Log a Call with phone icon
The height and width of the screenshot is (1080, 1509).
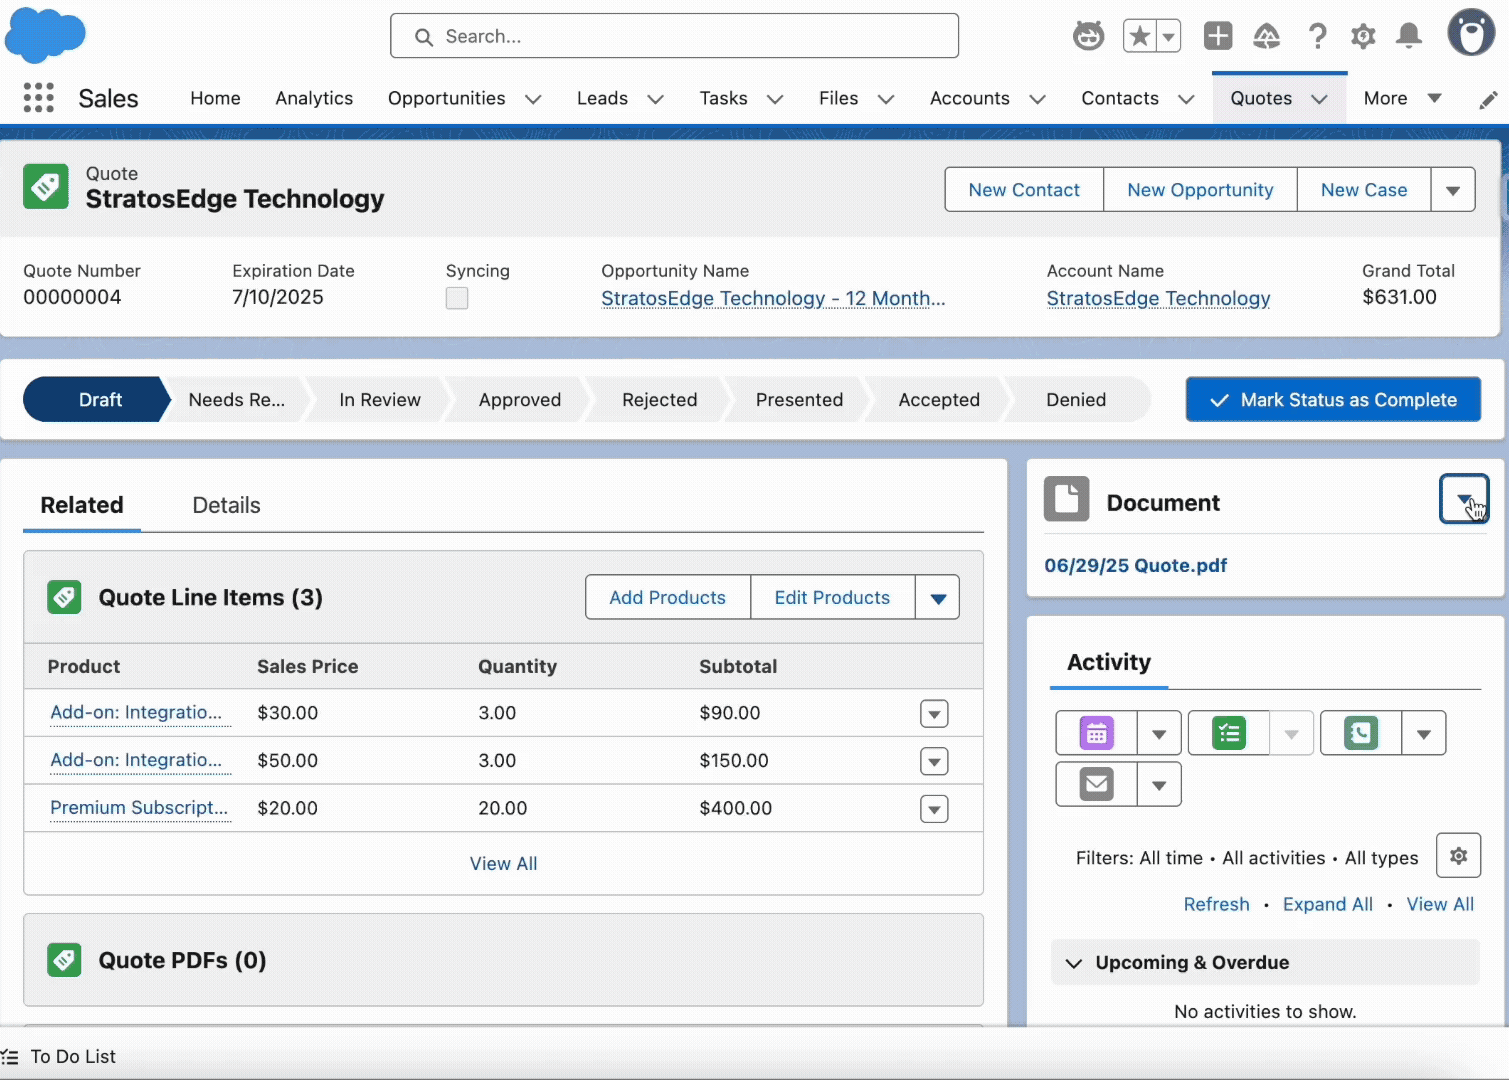tap(1361, 733)
